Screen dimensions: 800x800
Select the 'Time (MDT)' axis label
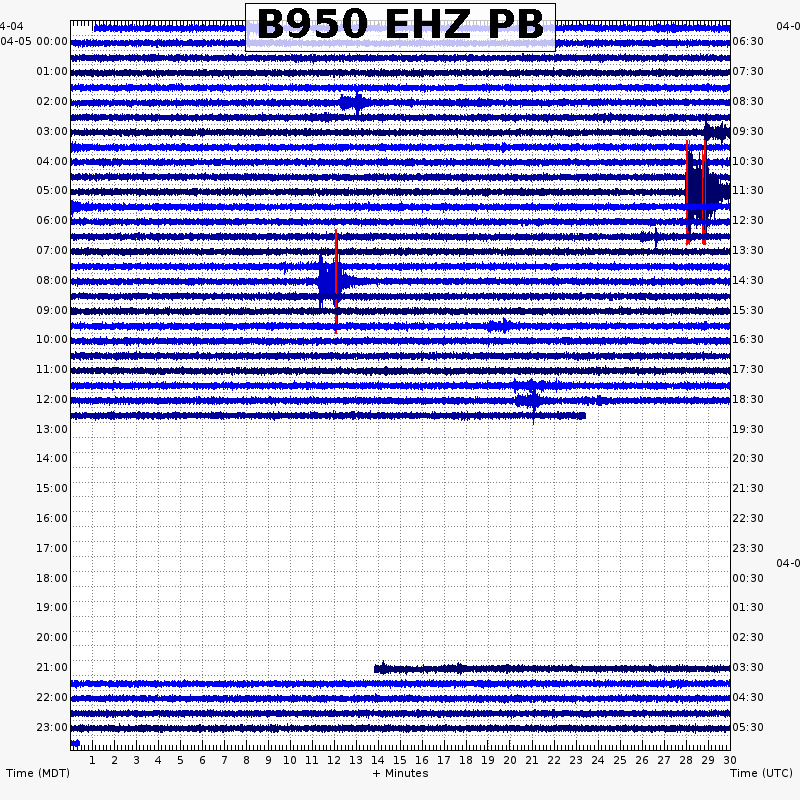point(38,773)
